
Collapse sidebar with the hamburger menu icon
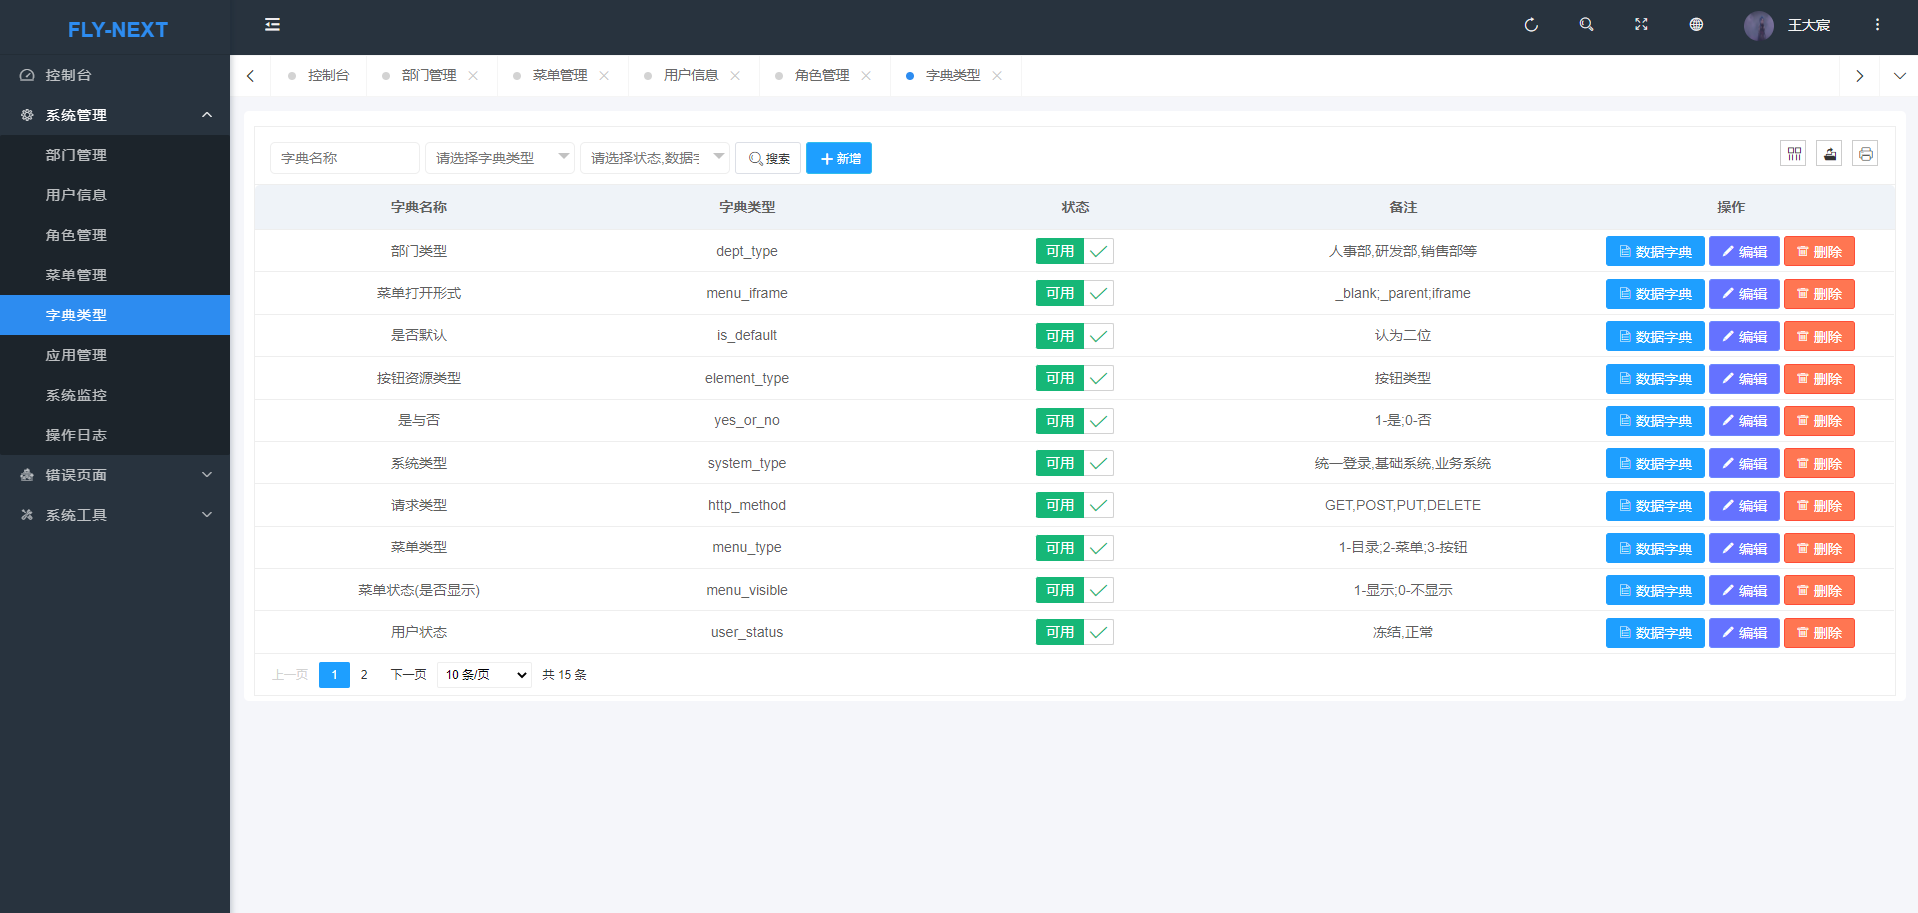tap(272, 25)
